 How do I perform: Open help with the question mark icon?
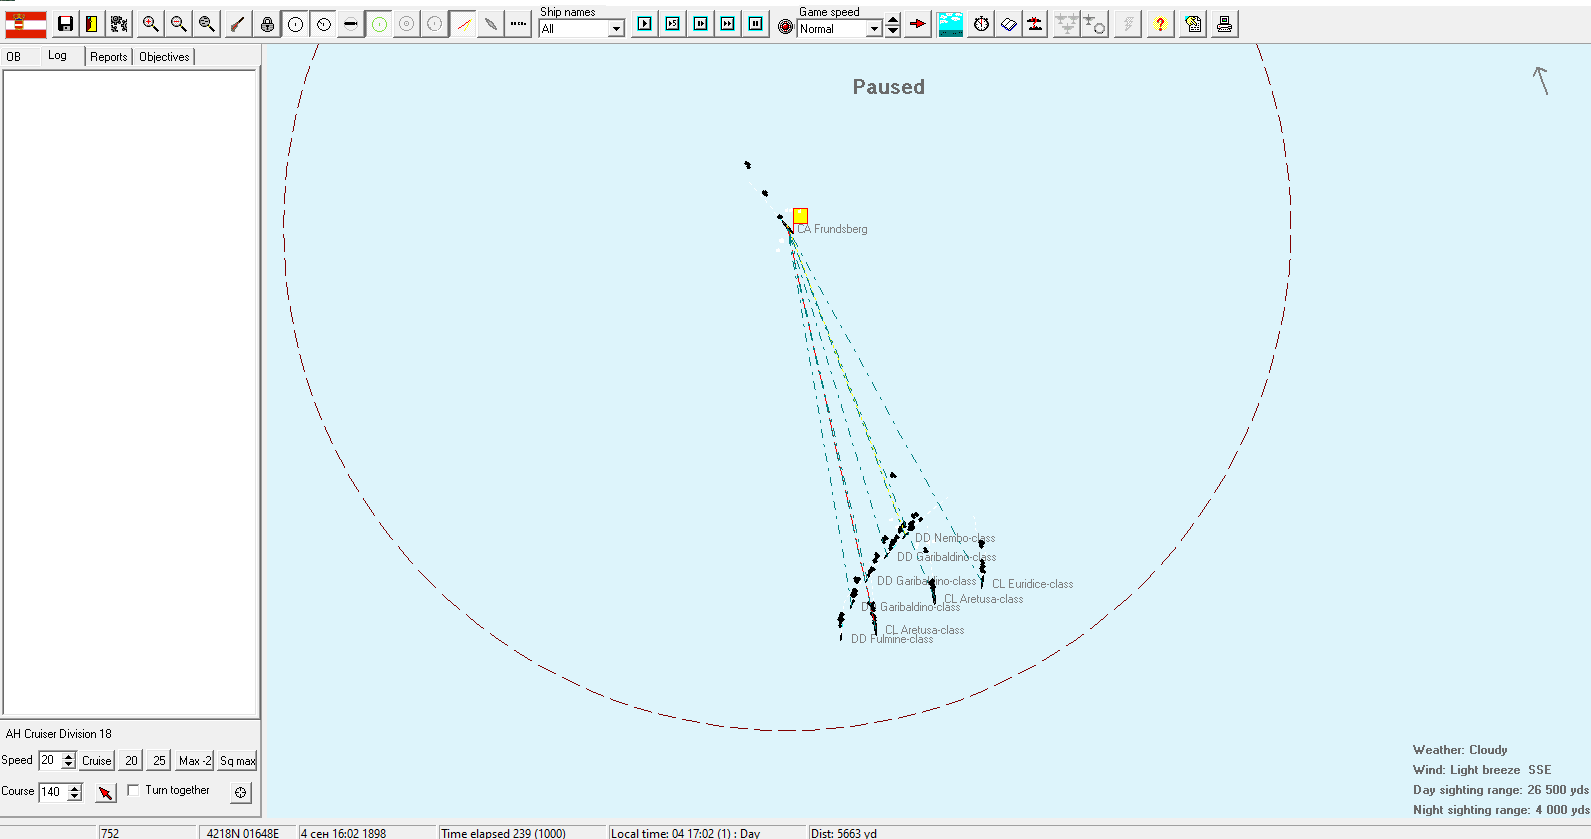(x=1160, y=24)
